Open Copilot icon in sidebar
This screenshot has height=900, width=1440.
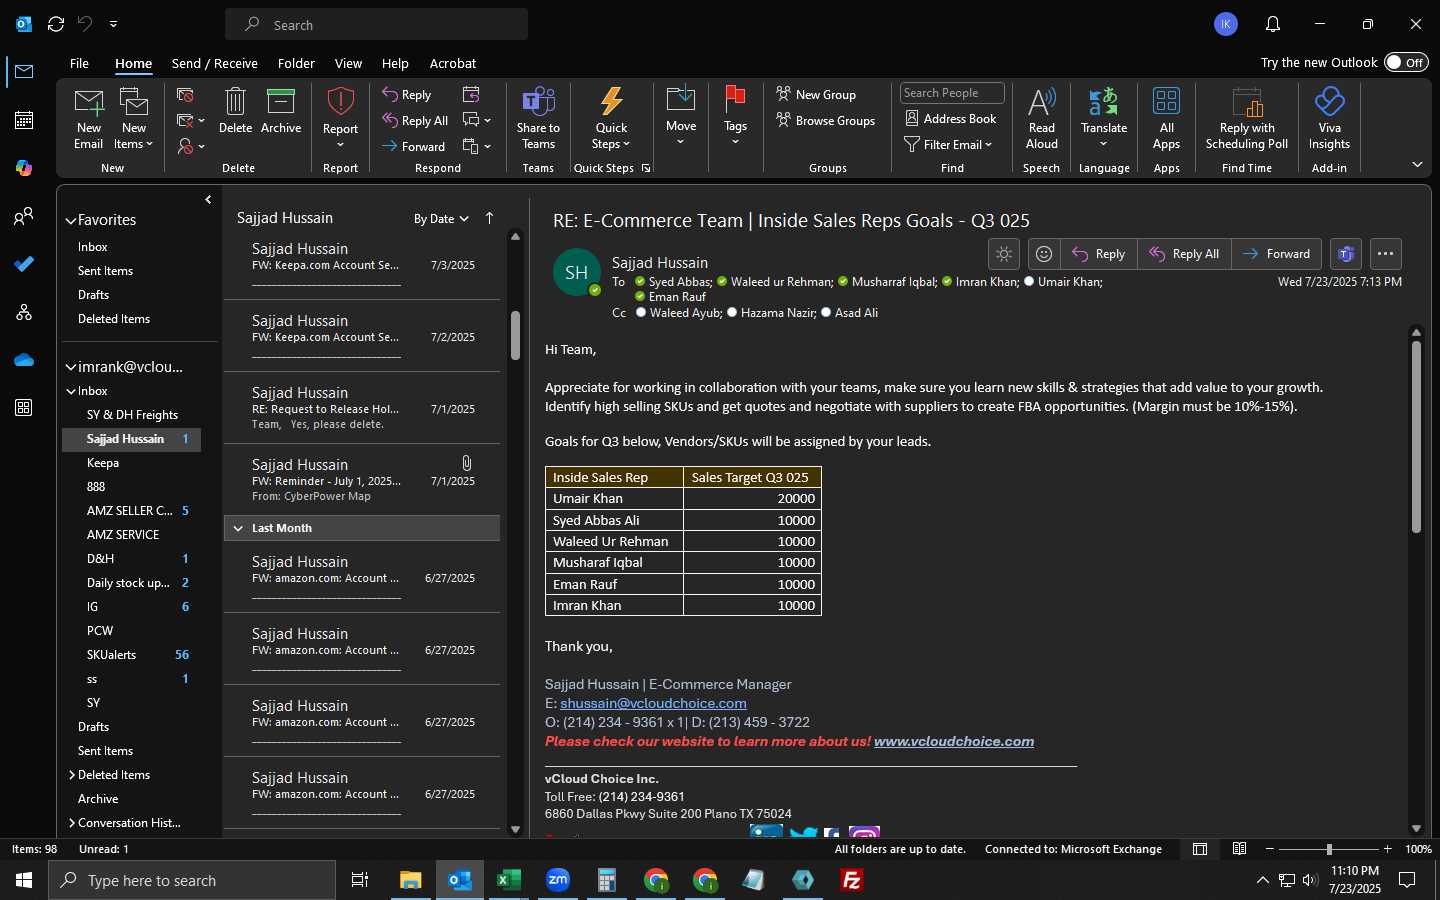coord(24,168)
